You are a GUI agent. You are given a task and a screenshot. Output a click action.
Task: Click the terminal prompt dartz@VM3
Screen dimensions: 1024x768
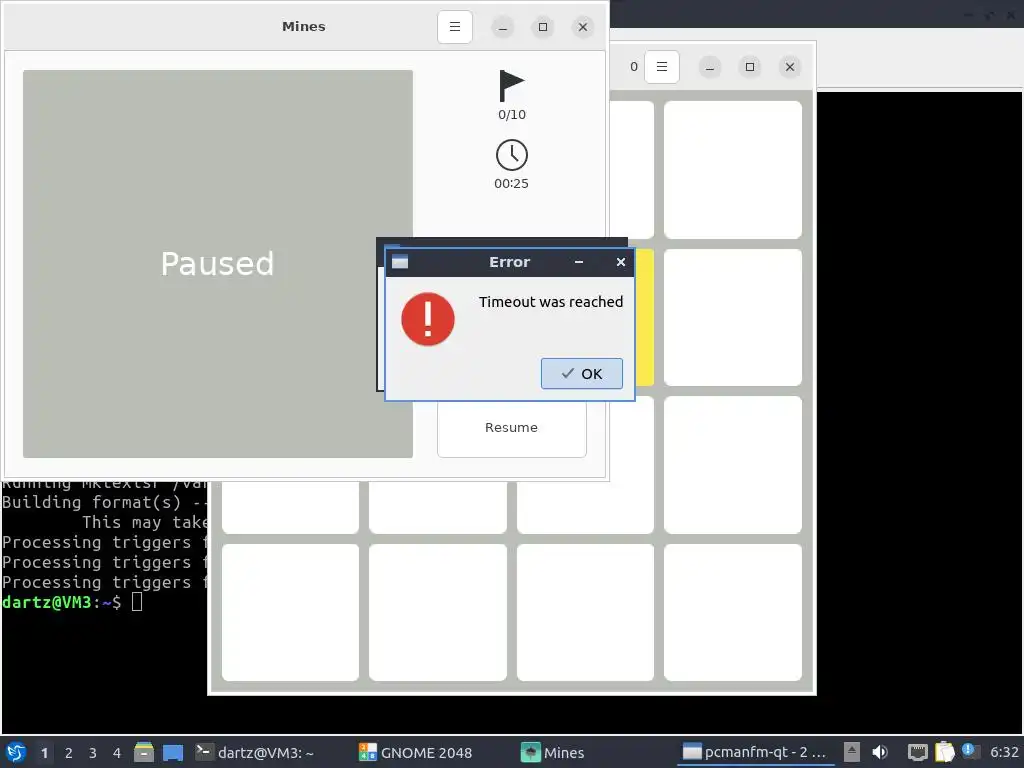point(46,602)
